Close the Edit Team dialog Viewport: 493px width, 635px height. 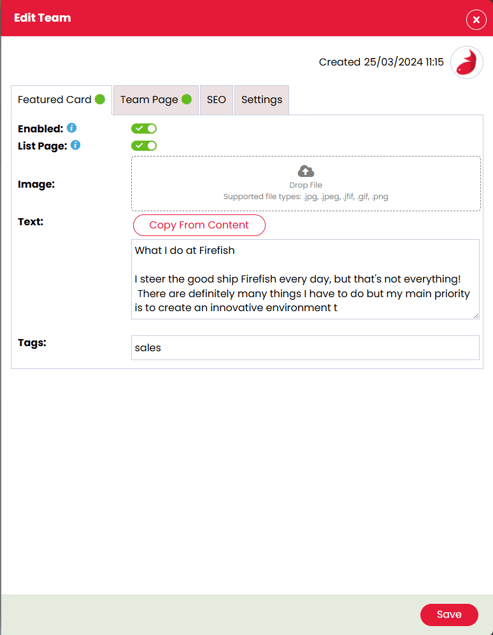coord(476,19)
